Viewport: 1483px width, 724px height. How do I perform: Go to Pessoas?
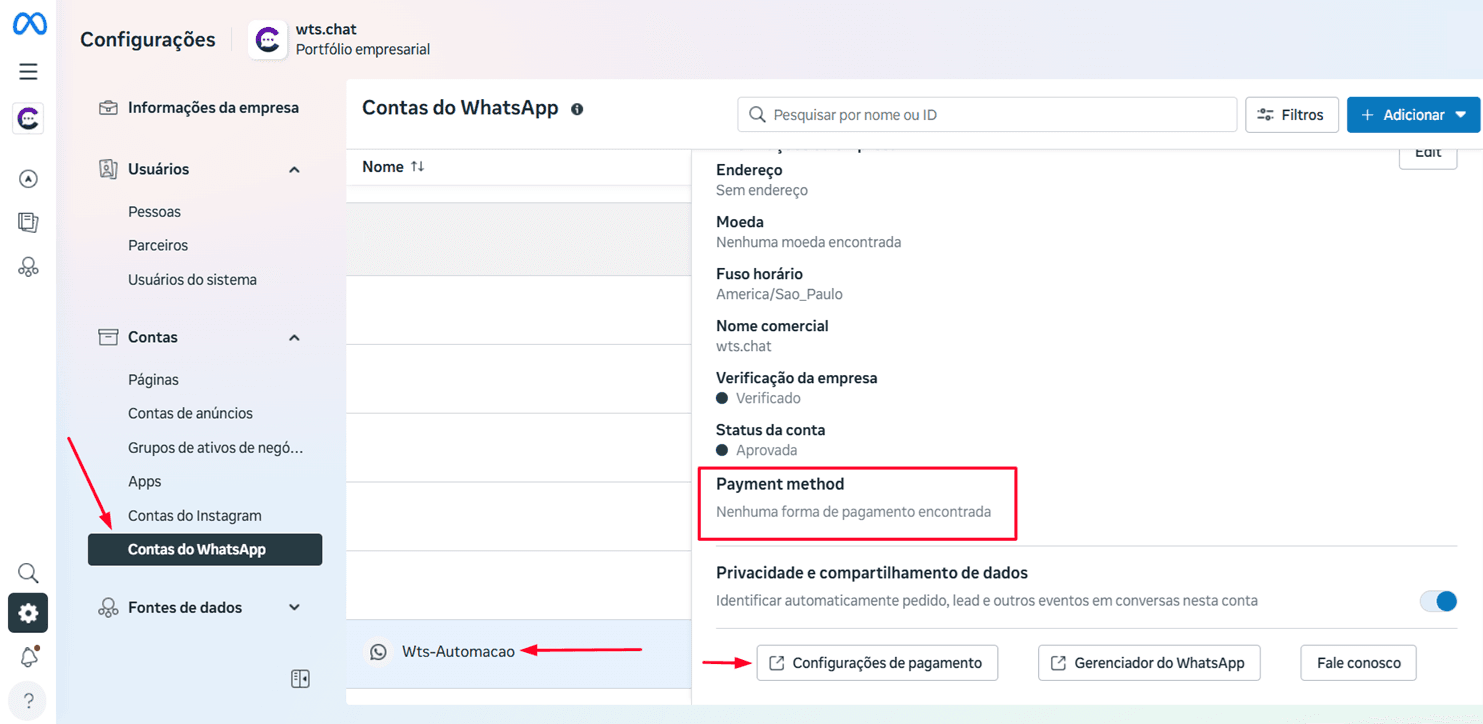[x=154, y=212]
